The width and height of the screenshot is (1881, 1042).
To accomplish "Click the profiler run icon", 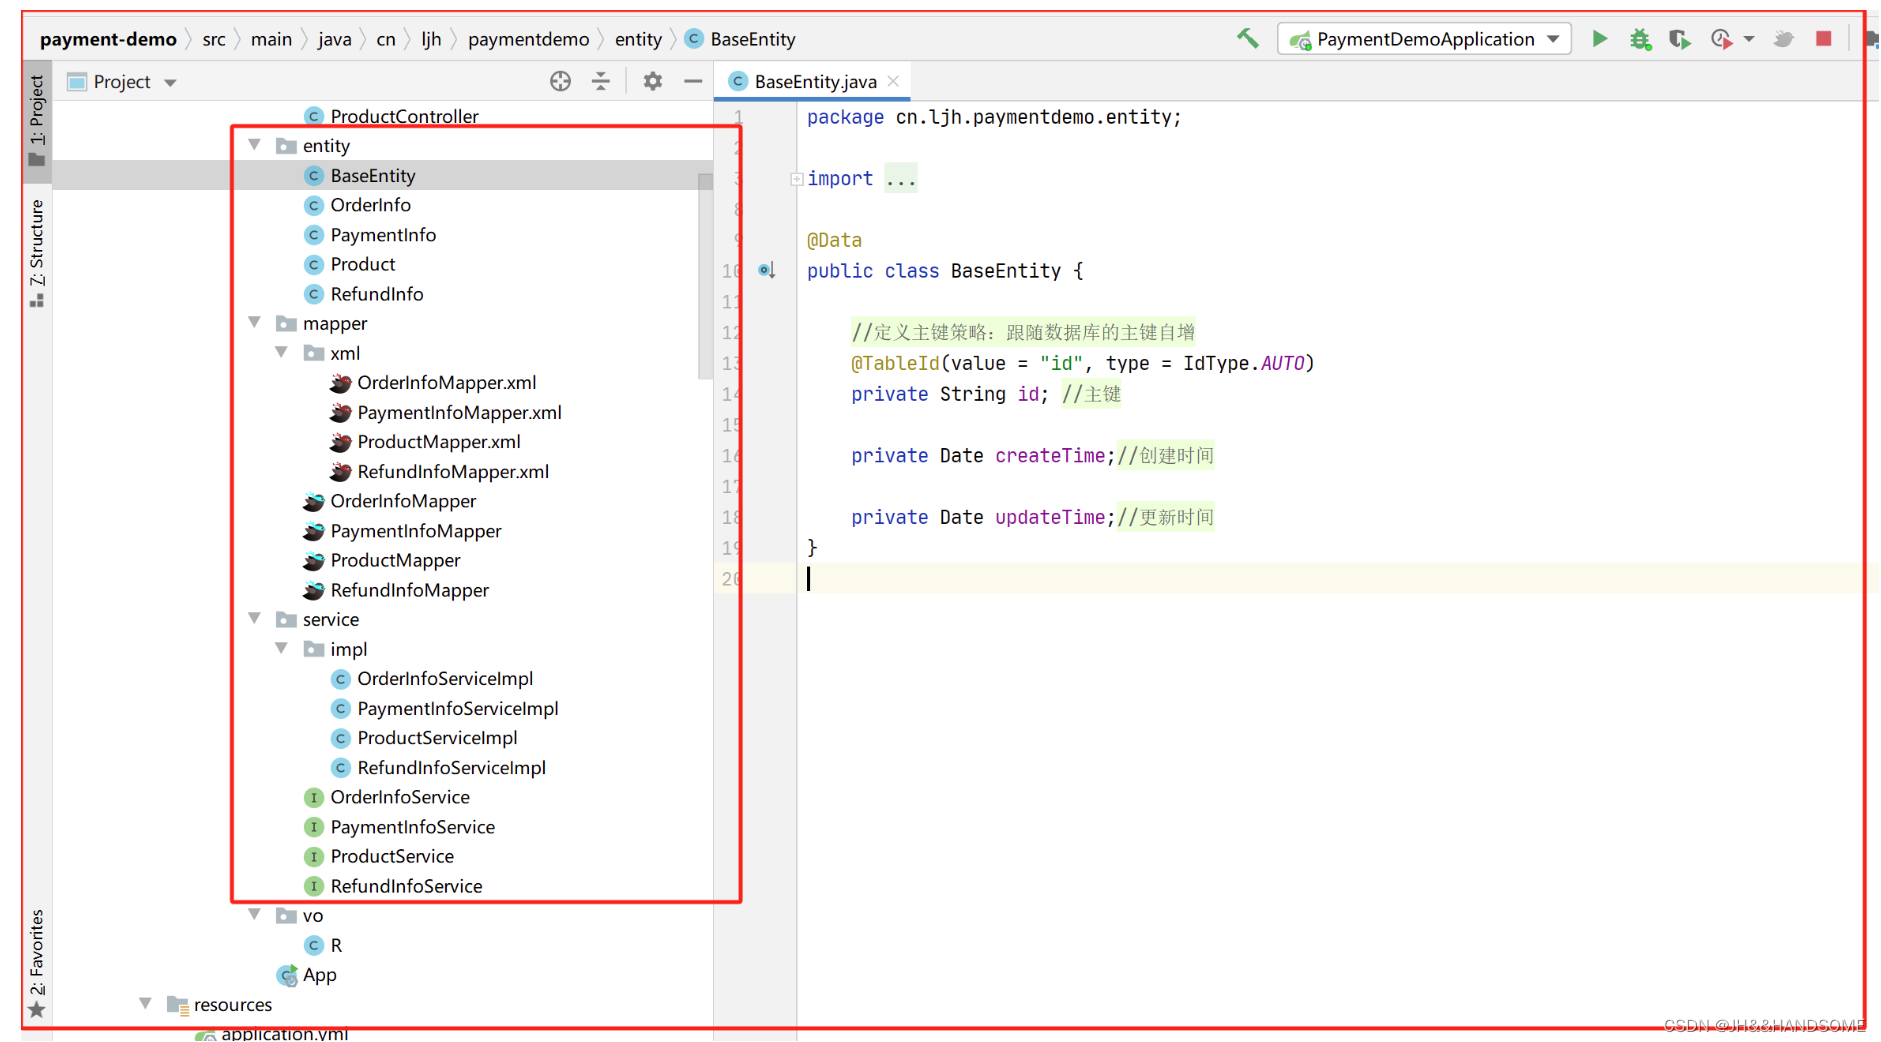I will pos(1721,39).
